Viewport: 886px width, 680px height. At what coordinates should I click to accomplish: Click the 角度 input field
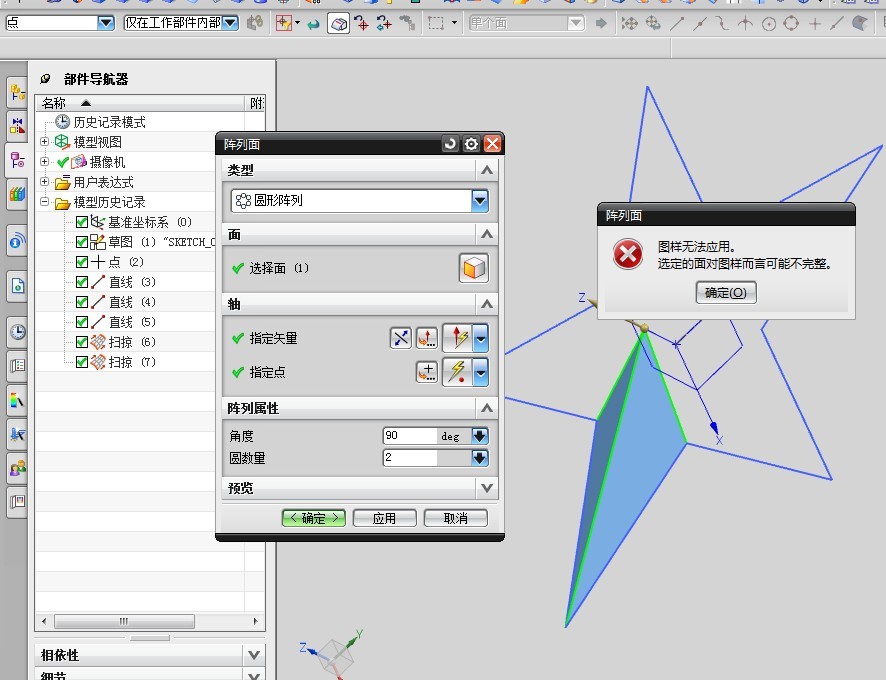(x=410, y=436)
